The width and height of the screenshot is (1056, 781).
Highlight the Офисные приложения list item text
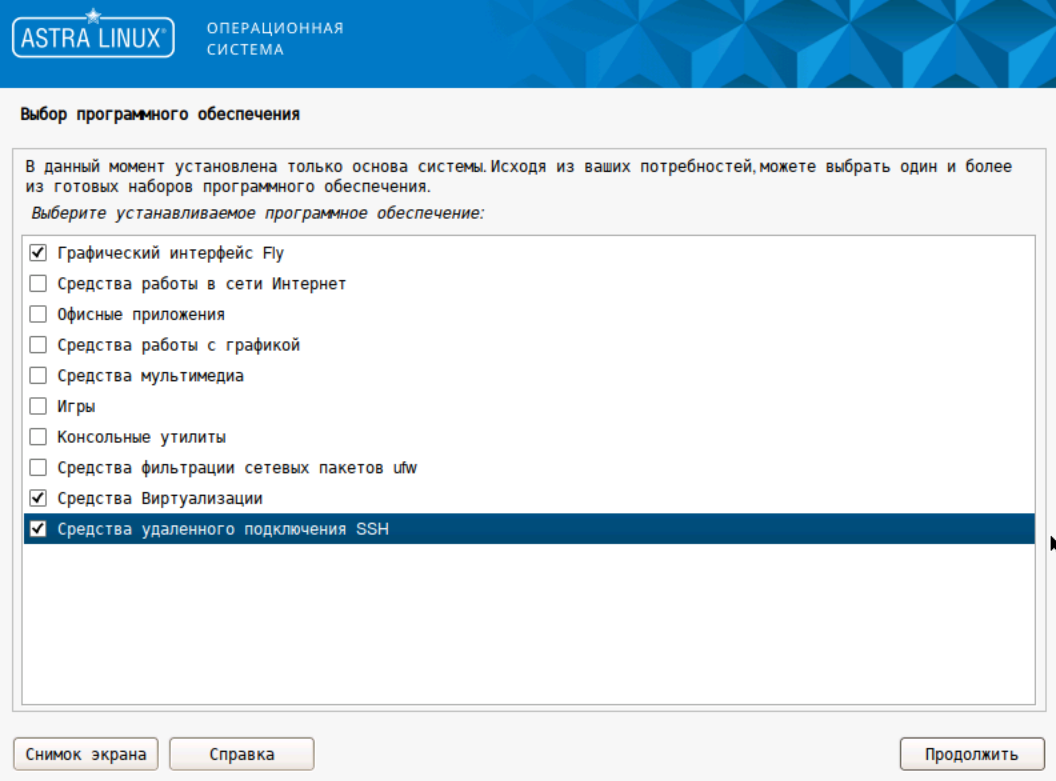click(x=141, y=315)
